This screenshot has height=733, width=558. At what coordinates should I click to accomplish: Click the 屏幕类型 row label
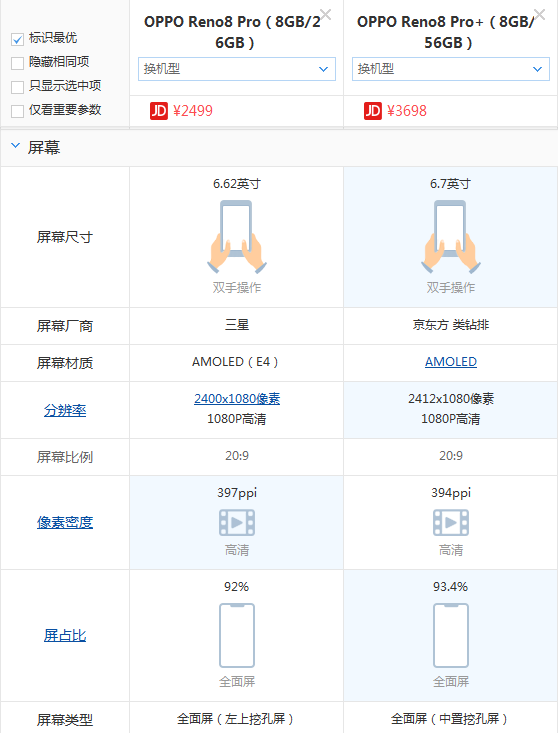[65, 720]
